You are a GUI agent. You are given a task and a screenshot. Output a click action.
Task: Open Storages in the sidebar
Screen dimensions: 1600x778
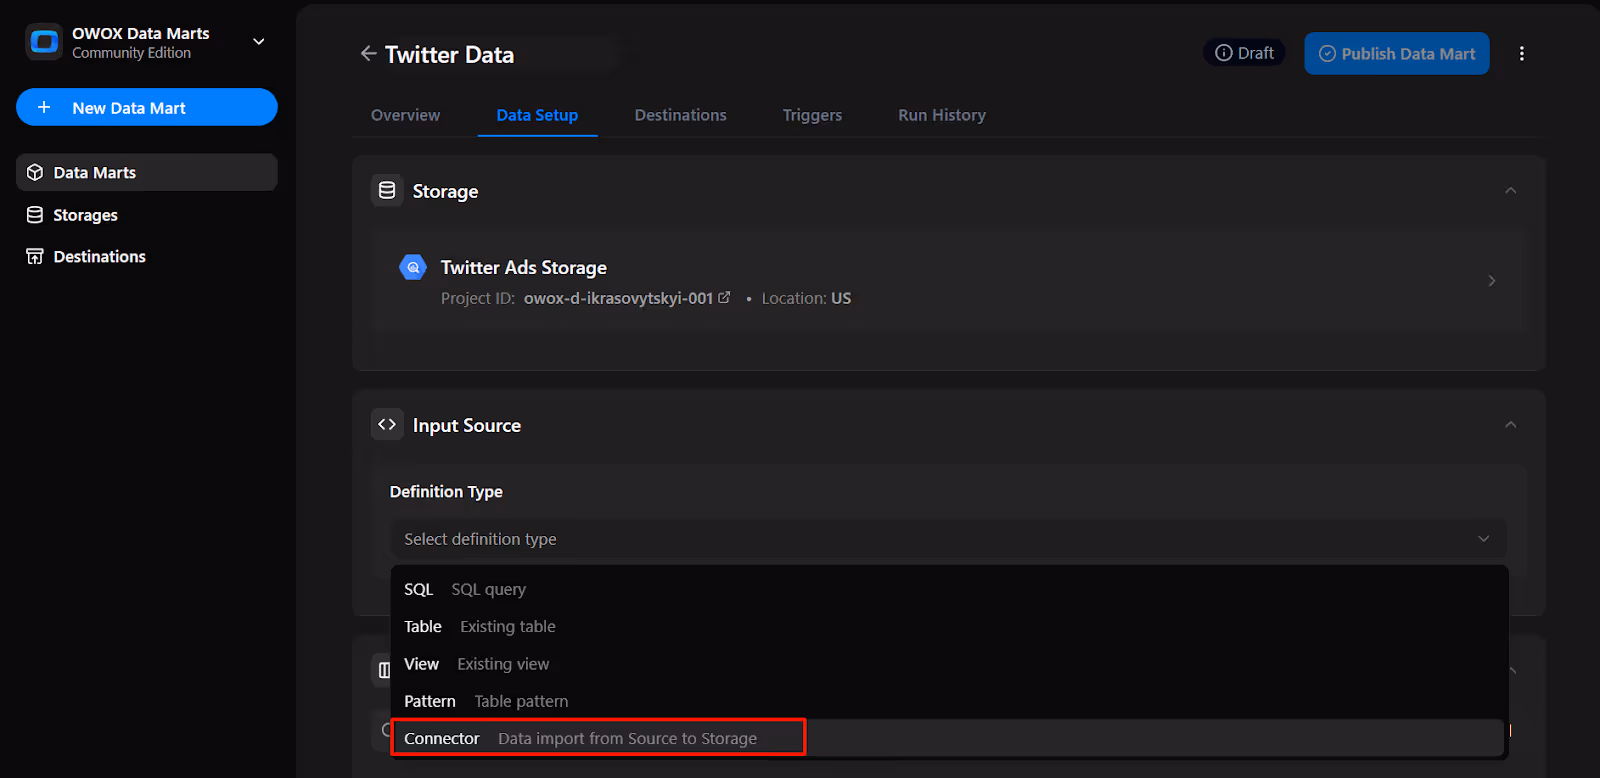[147, 215]
